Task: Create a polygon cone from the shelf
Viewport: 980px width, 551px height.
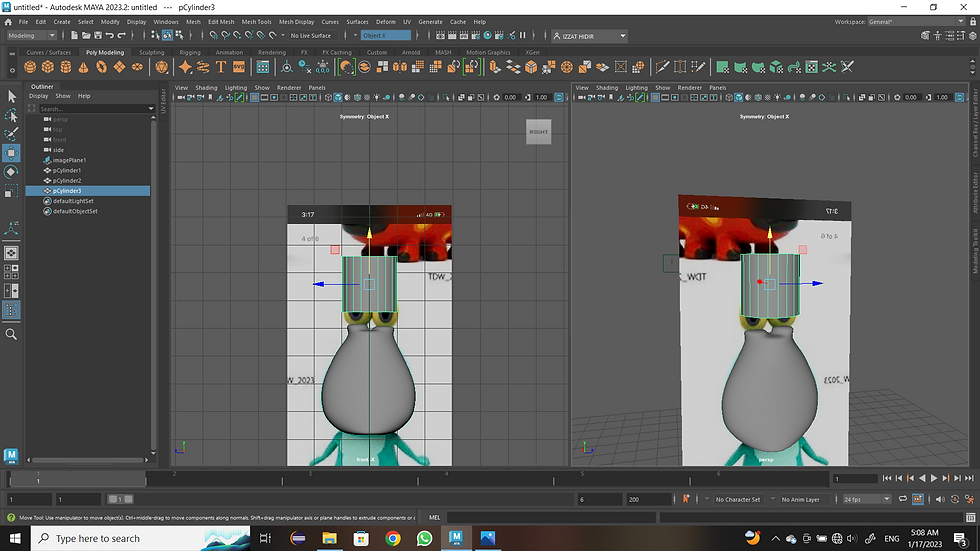Action: tap(83, 67)
